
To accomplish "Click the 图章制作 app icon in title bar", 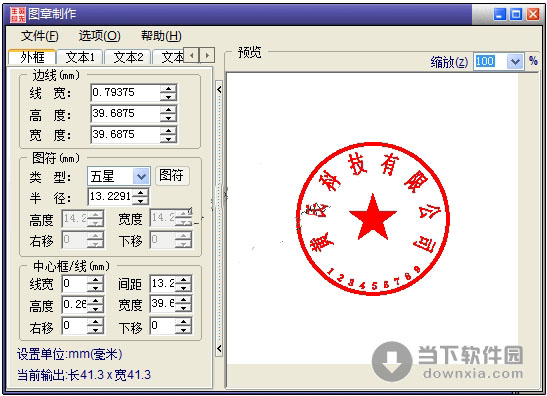I will tap(18, 14).
